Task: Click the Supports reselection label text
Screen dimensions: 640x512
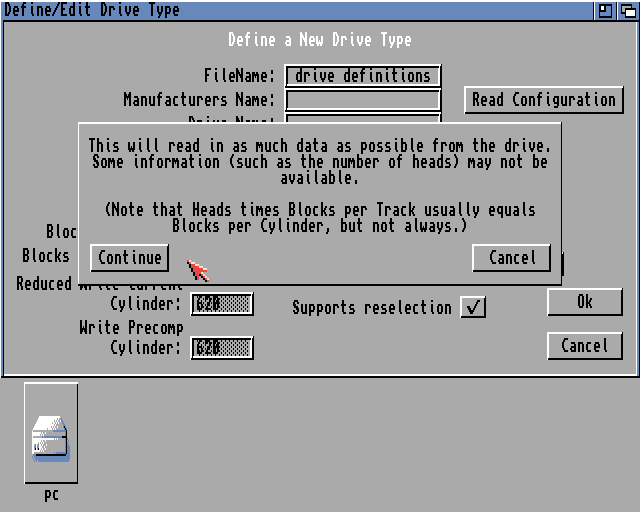Action: point(371,308)
